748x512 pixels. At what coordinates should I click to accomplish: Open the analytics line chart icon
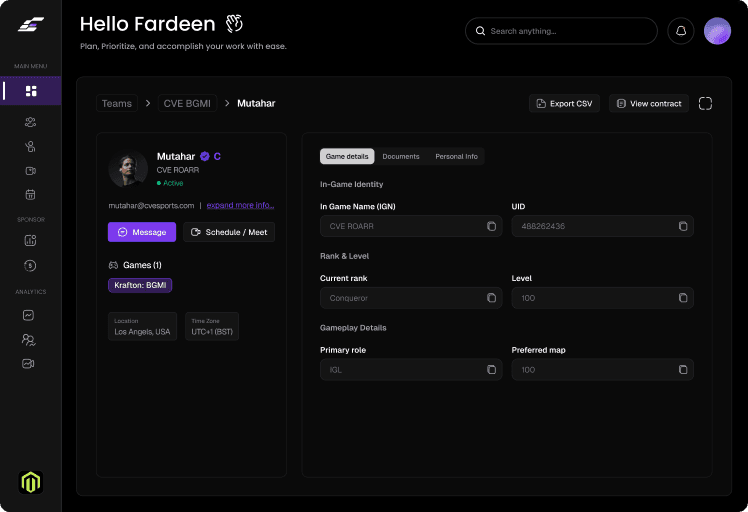[28, 315]
